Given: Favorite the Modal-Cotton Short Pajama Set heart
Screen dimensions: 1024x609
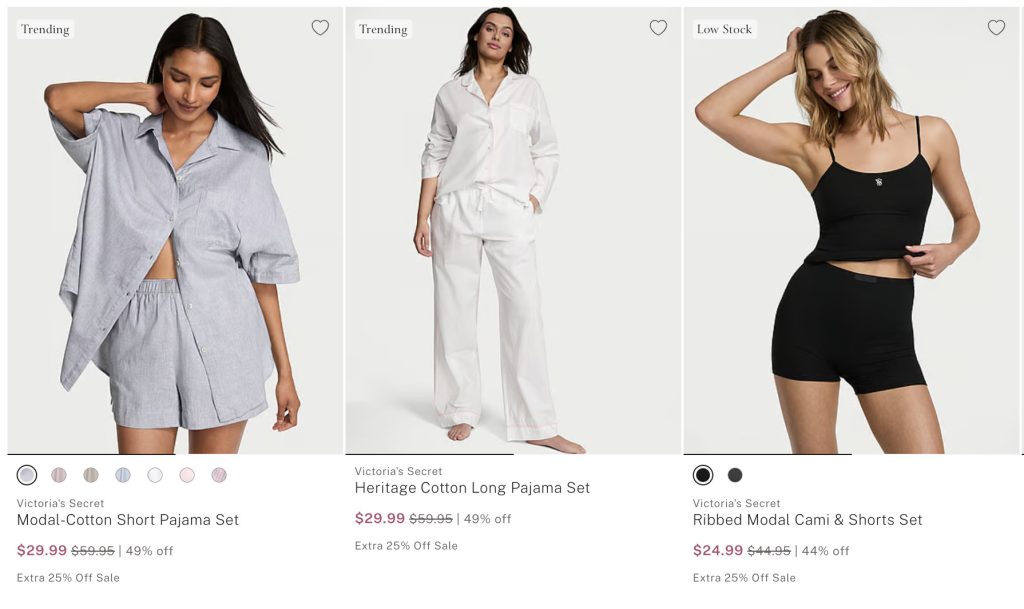Looking at the screenshot, I should point(320,28).
